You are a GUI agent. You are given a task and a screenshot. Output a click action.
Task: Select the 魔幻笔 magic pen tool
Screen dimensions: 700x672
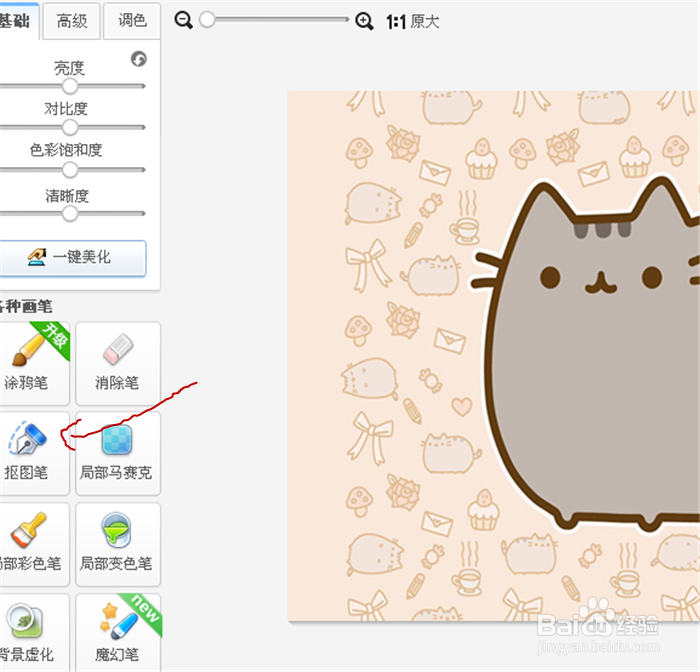[x=118, y=633]
